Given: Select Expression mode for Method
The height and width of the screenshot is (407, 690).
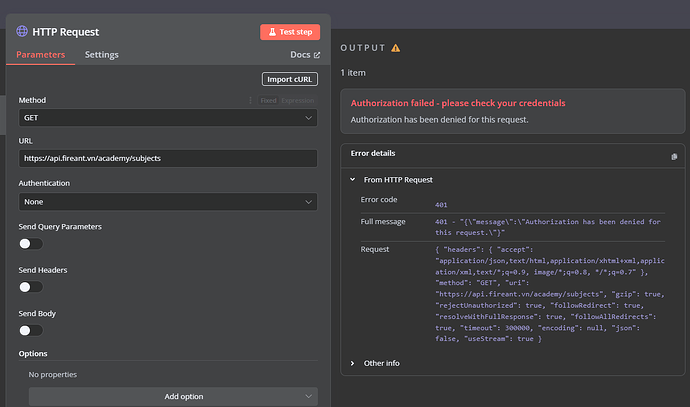Looking at the screenshot, I should point(298,101).
